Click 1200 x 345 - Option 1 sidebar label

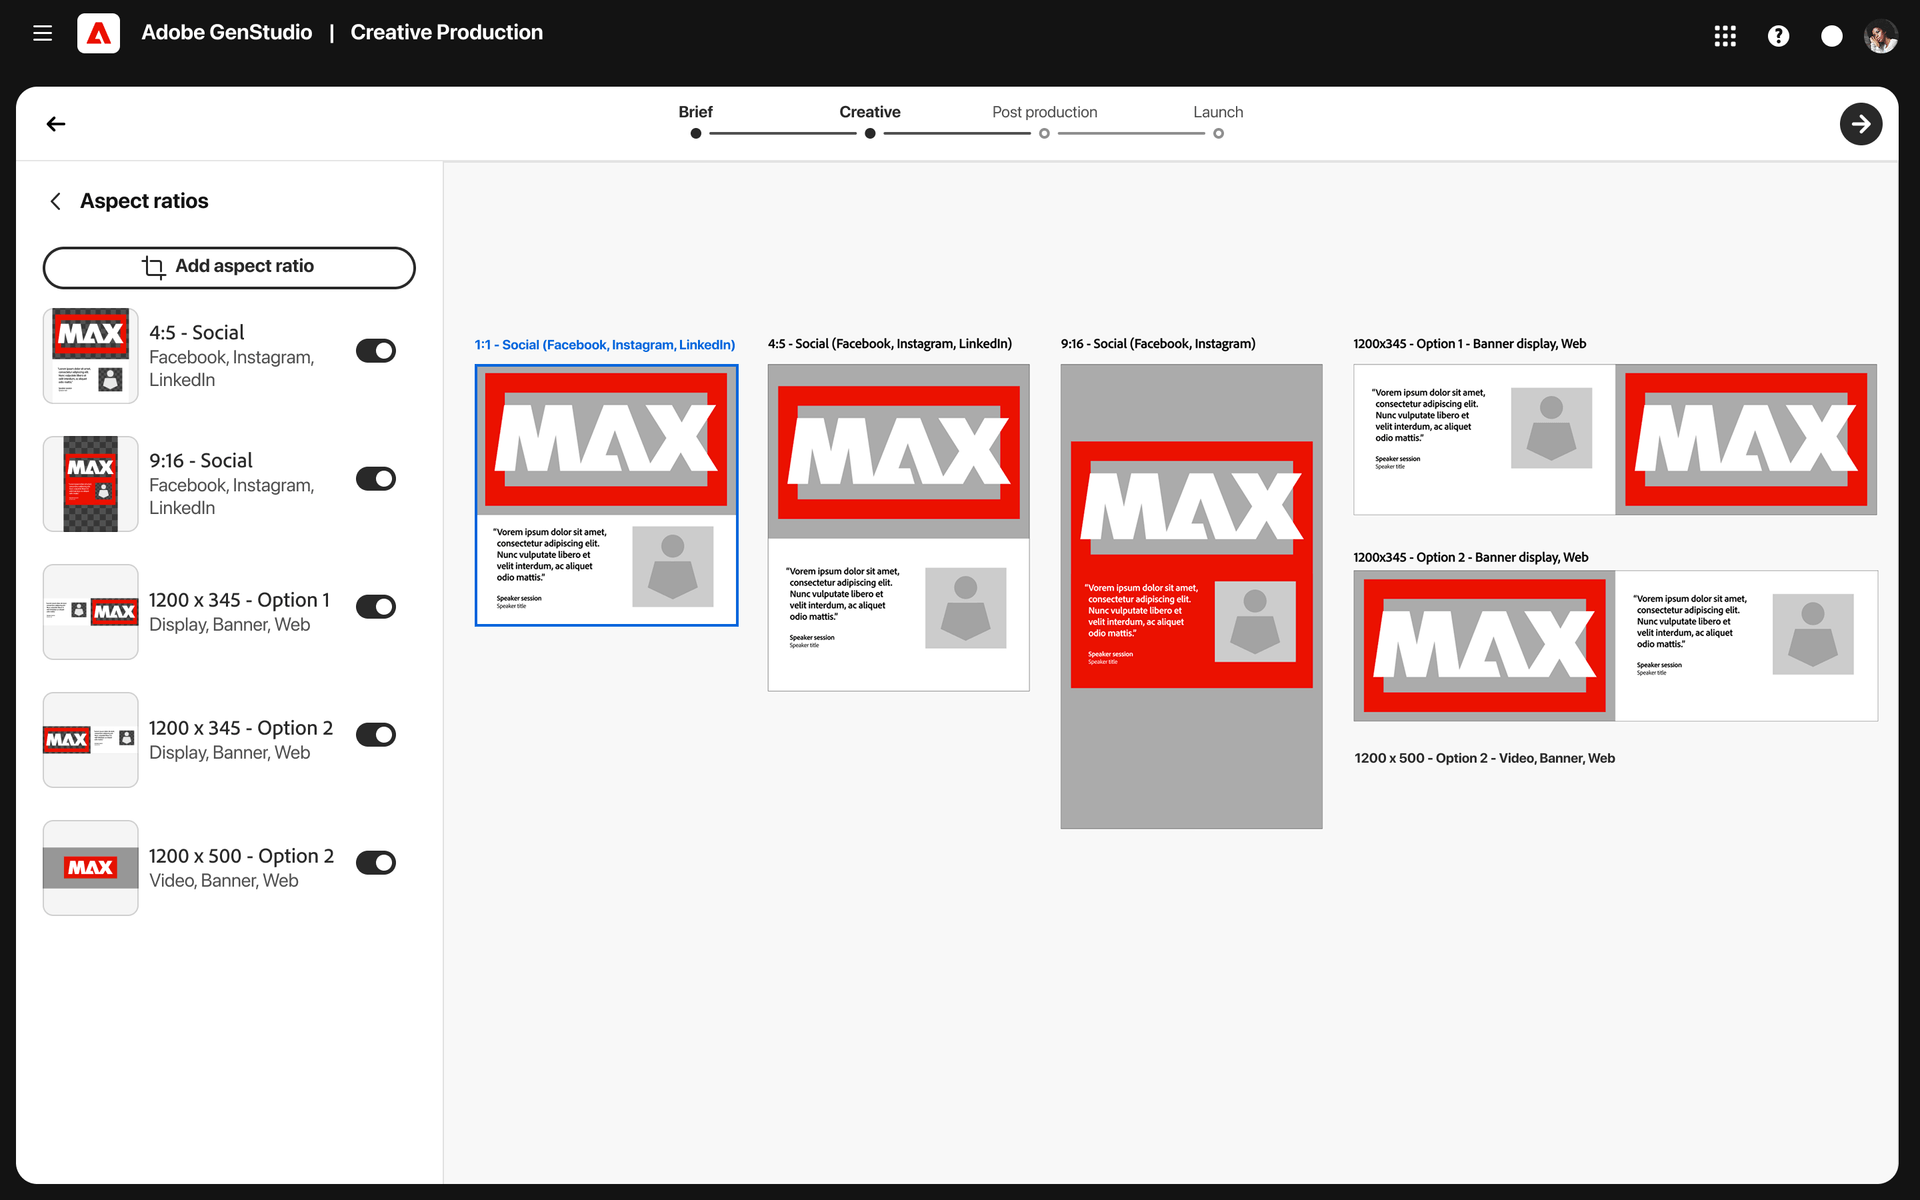pos(239,600)
